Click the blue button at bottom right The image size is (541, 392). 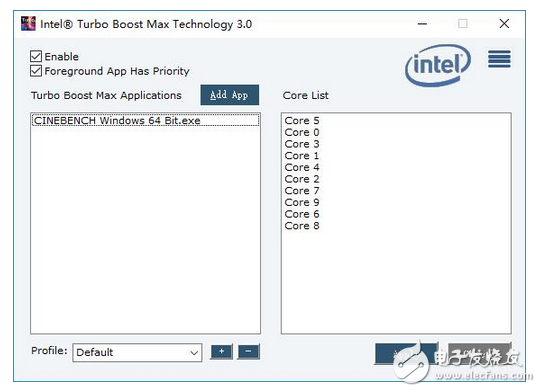point(406,353)
